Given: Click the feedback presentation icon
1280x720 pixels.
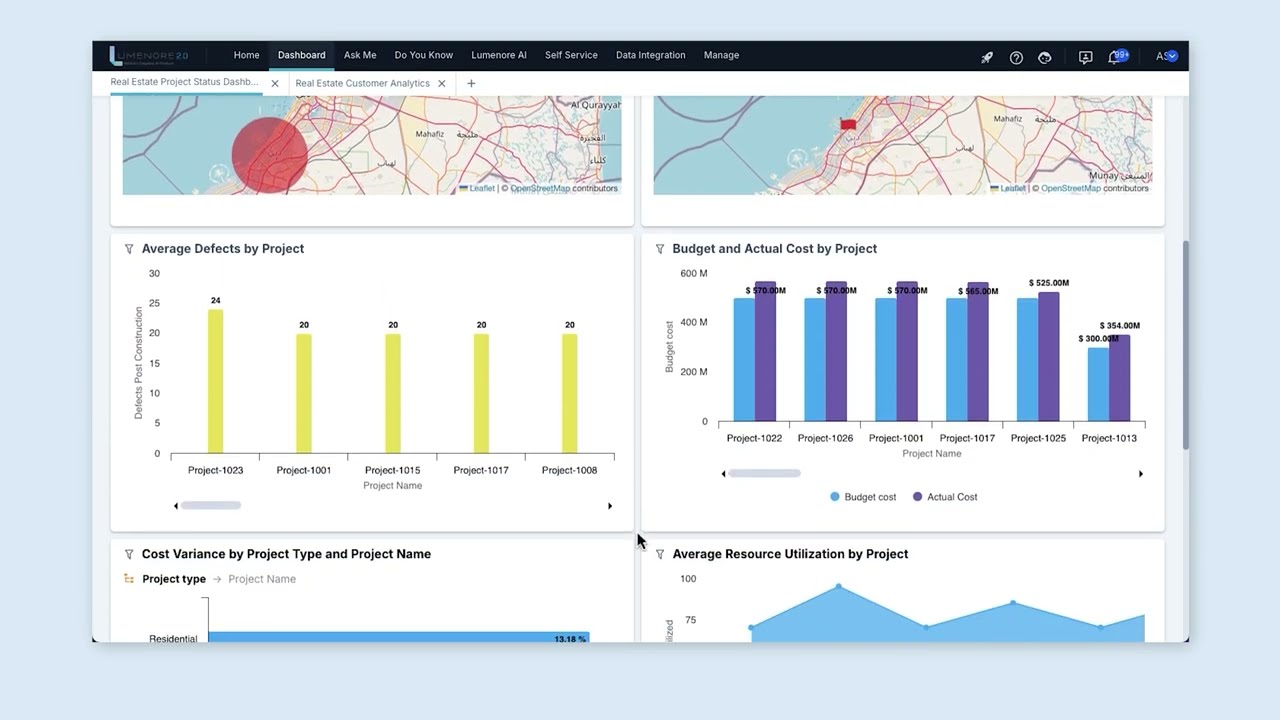Looking at the screenshot, I should pos(1085,57).
